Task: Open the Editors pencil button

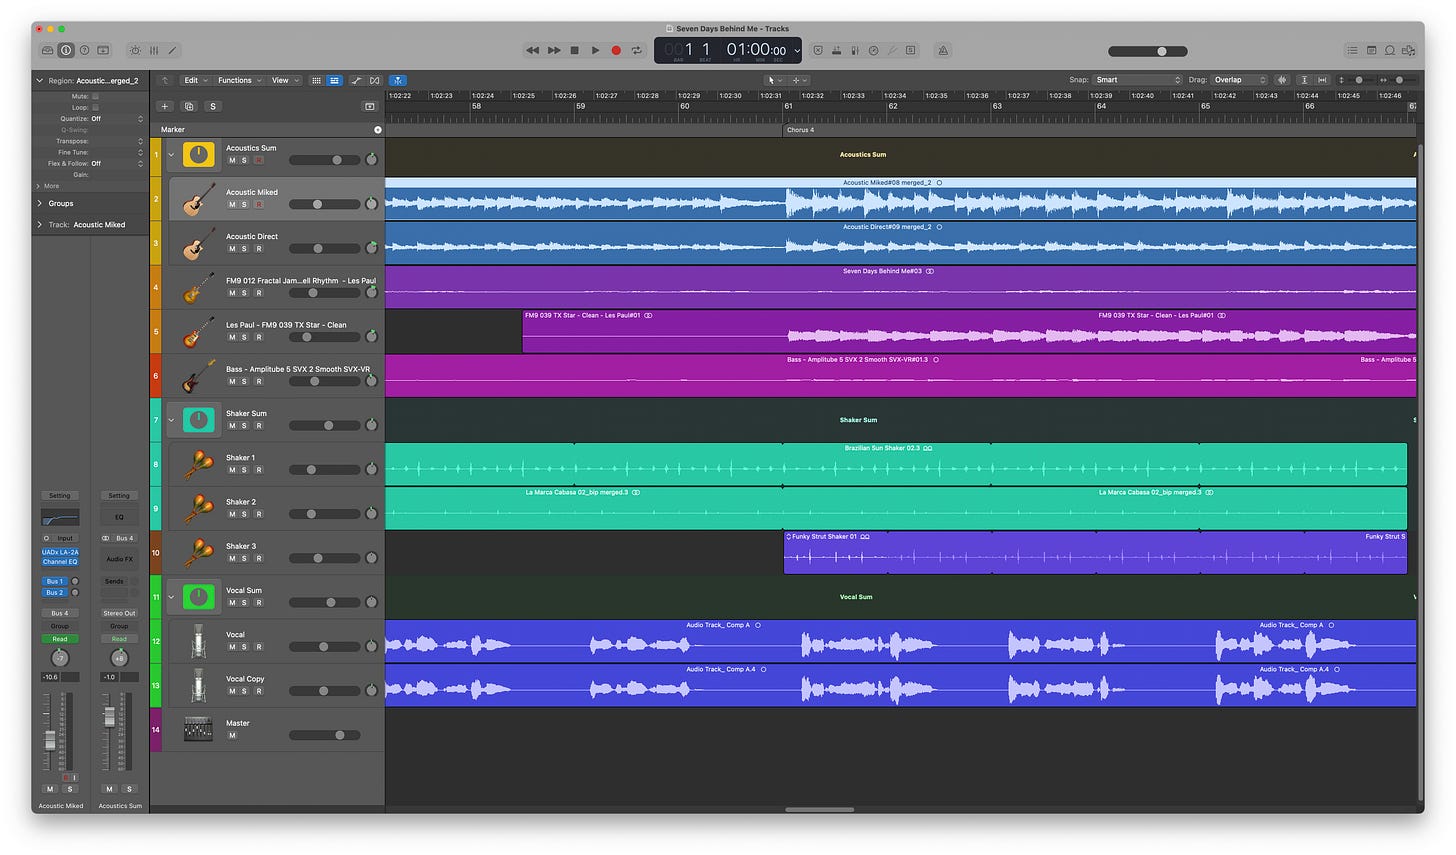Action: (x=172, y=50)
